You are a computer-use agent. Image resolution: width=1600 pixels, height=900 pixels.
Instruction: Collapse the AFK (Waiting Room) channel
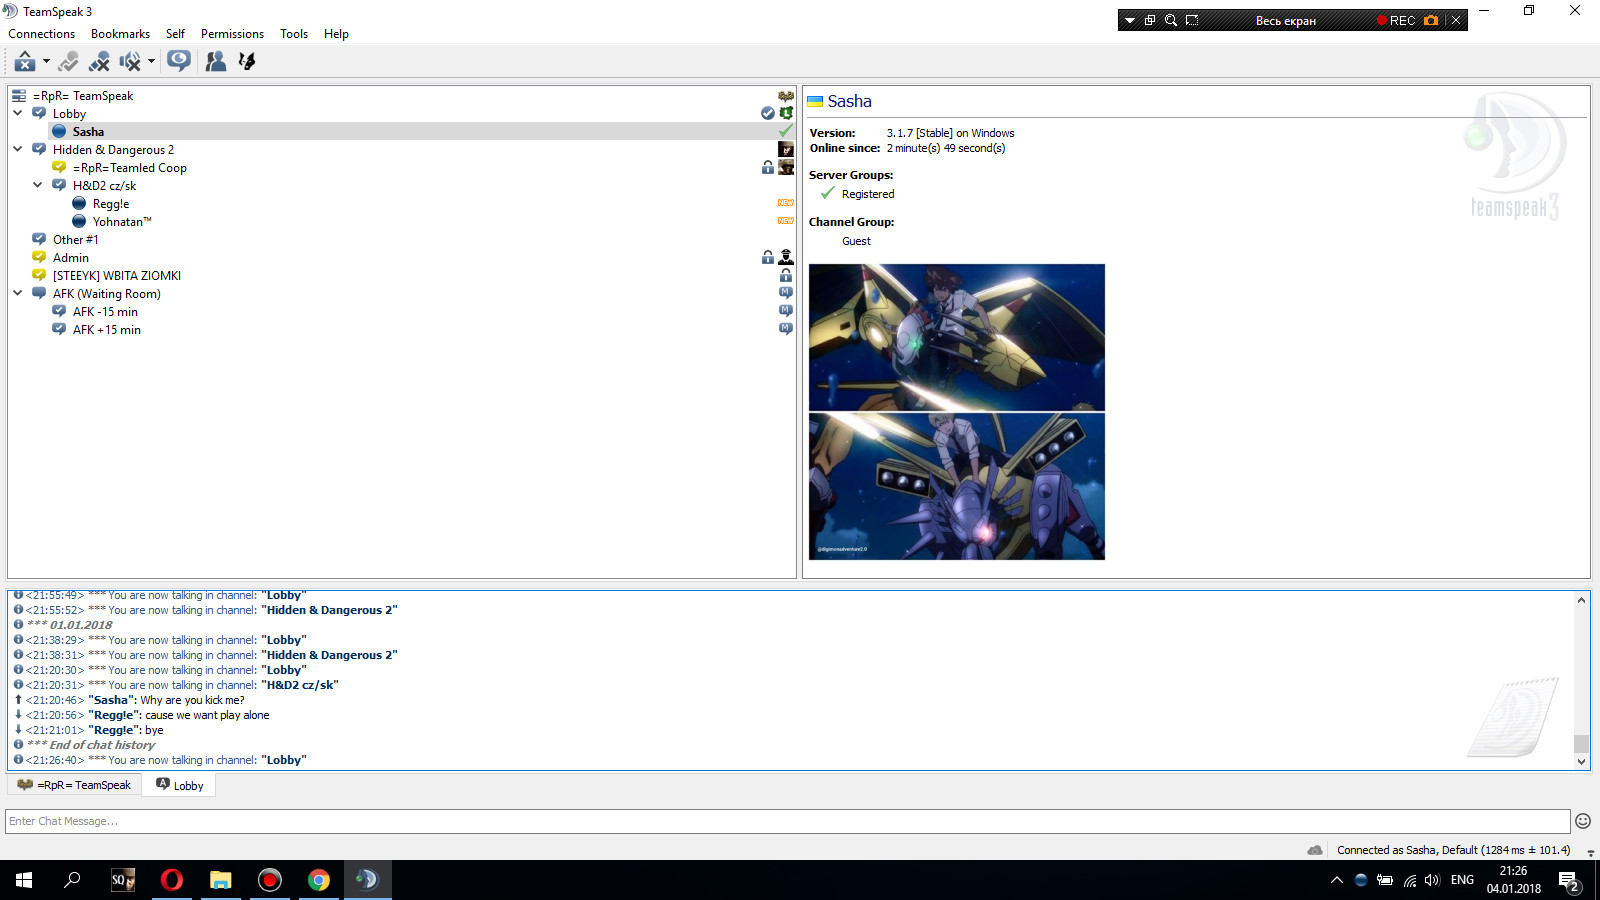click(18, 293)
